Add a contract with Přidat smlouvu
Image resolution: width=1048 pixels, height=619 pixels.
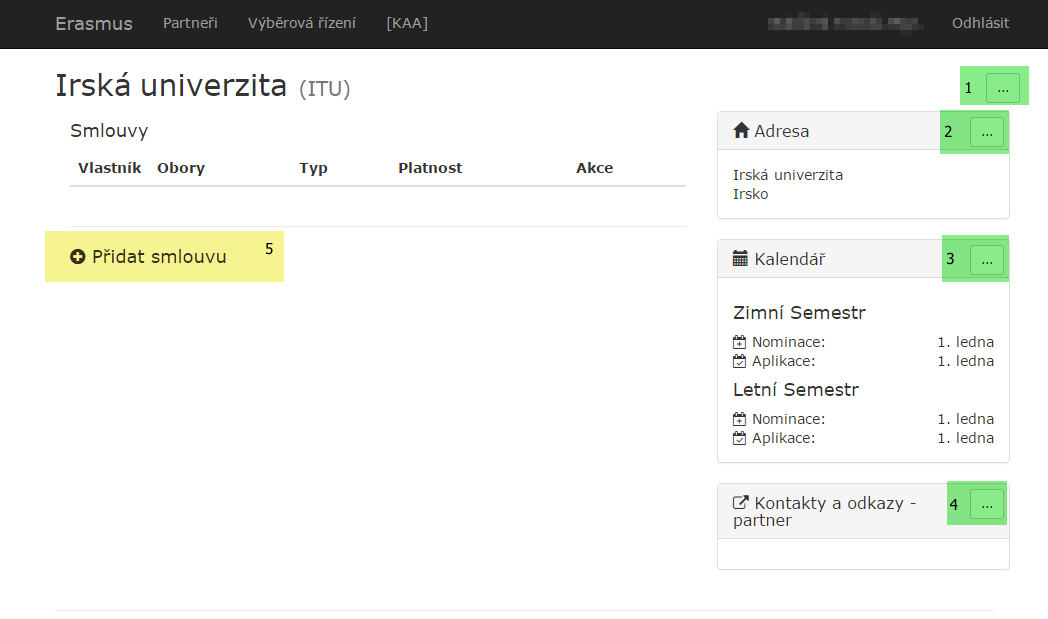point(159,257)
